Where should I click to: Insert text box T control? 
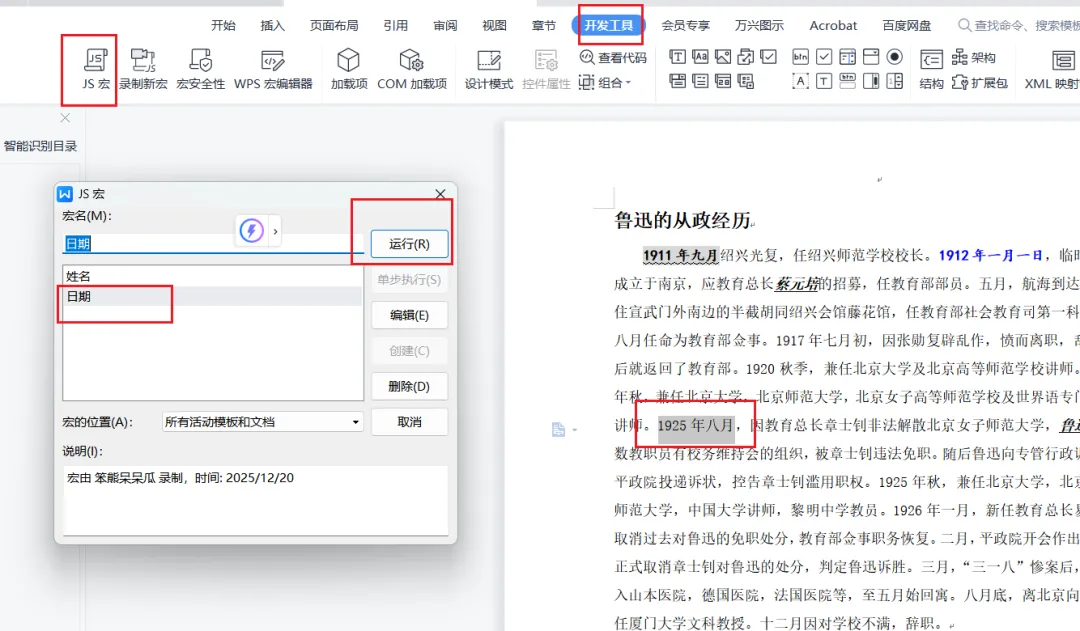pyautogui.click(x=824, y=81)
